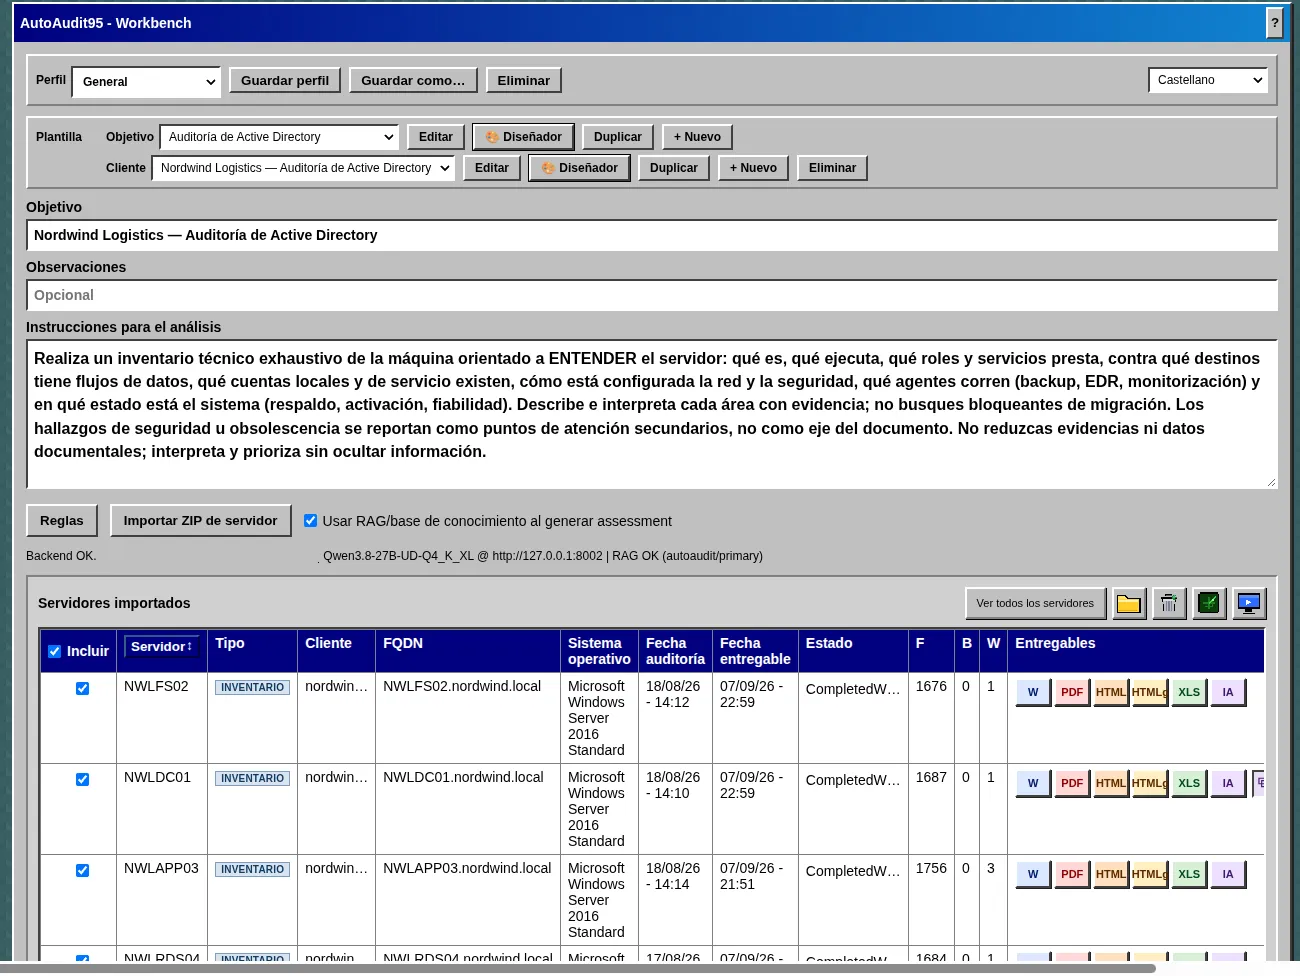The height and width of the screenshot is (976, 1300).
Task: Open IA deliverable for NWLAPP03
Action: tap(1228, 874)
